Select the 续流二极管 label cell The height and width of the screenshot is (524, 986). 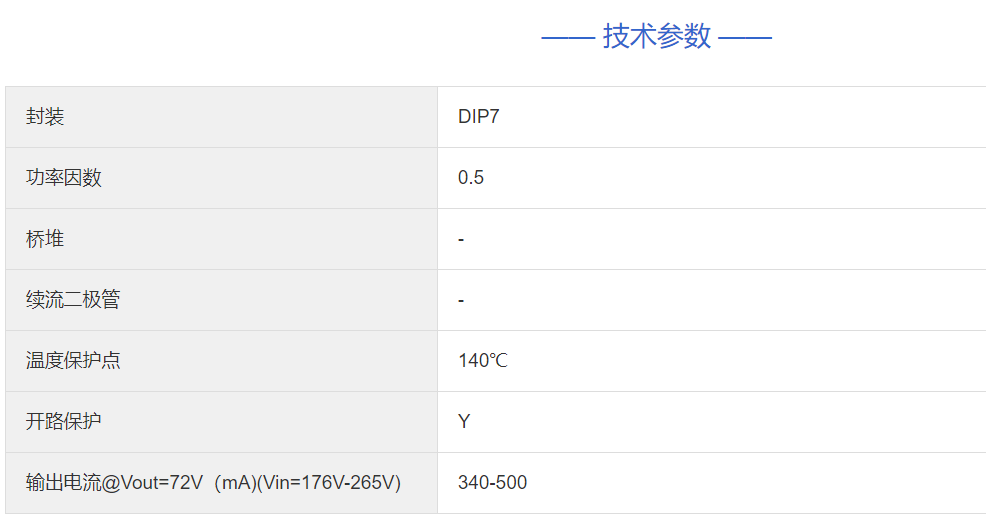coord(73,300)
